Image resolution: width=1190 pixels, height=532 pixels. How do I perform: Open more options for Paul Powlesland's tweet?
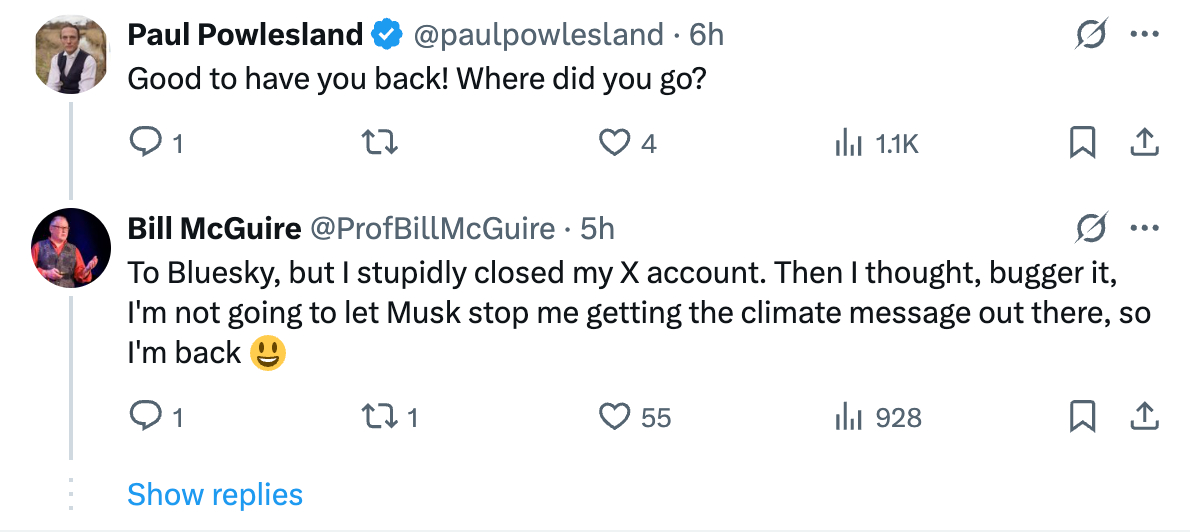pos(1143,34)
